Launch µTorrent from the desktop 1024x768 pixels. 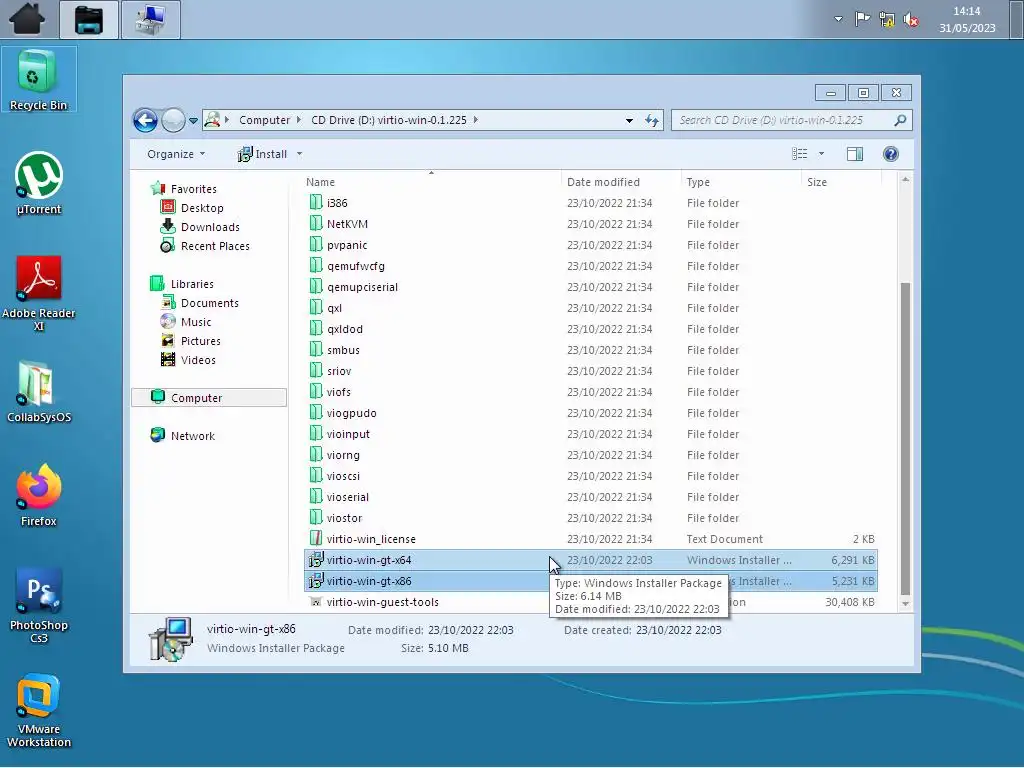coord(39,184)
